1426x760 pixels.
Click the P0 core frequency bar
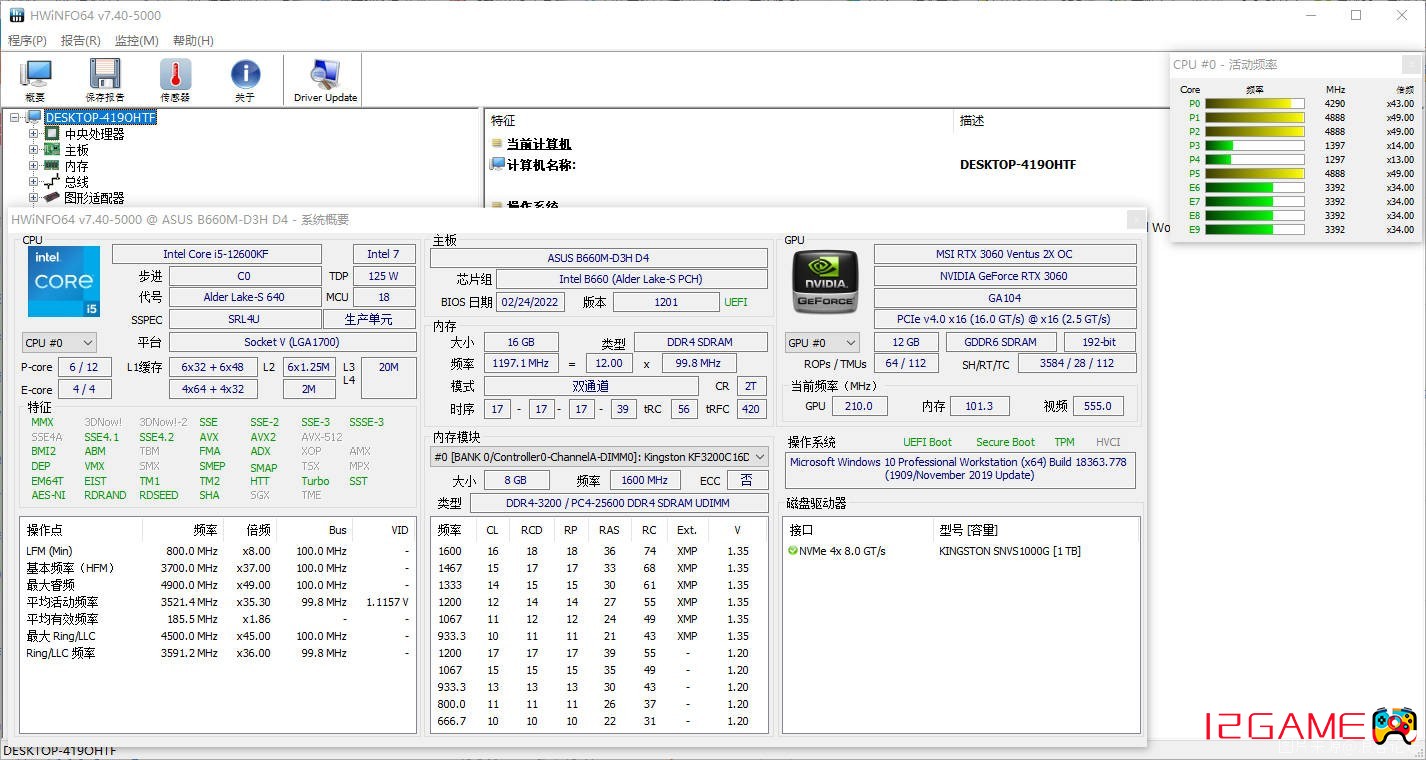click(1255, 103)
